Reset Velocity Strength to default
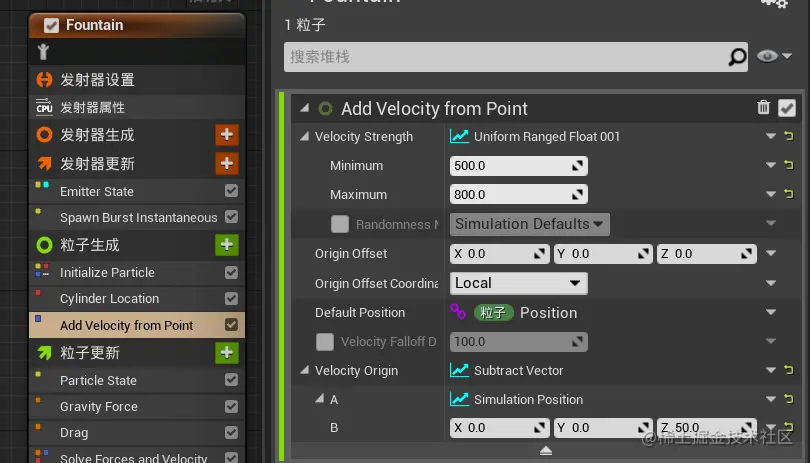Viewport: 810px width, 463px height. [789, 136]
